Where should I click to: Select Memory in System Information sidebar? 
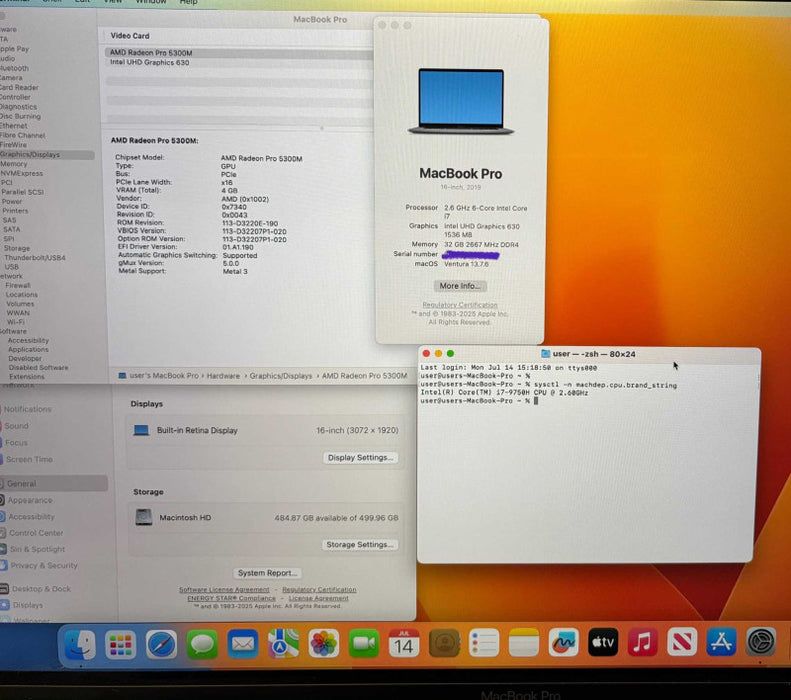coord(14,164)
